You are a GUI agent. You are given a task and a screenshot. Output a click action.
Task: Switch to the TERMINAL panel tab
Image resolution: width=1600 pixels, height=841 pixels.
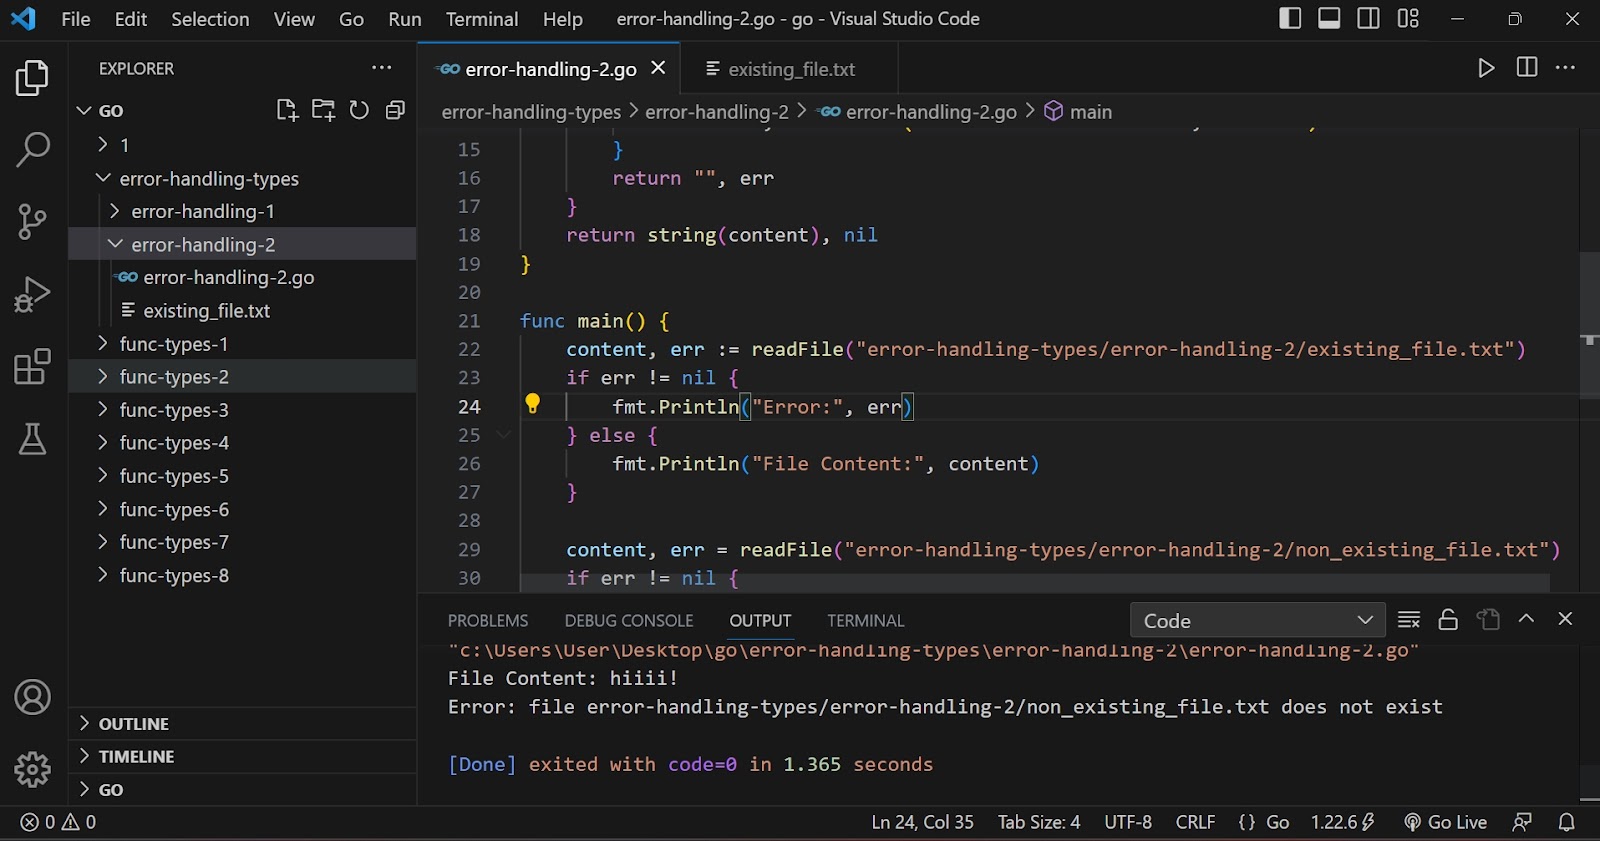866,620
